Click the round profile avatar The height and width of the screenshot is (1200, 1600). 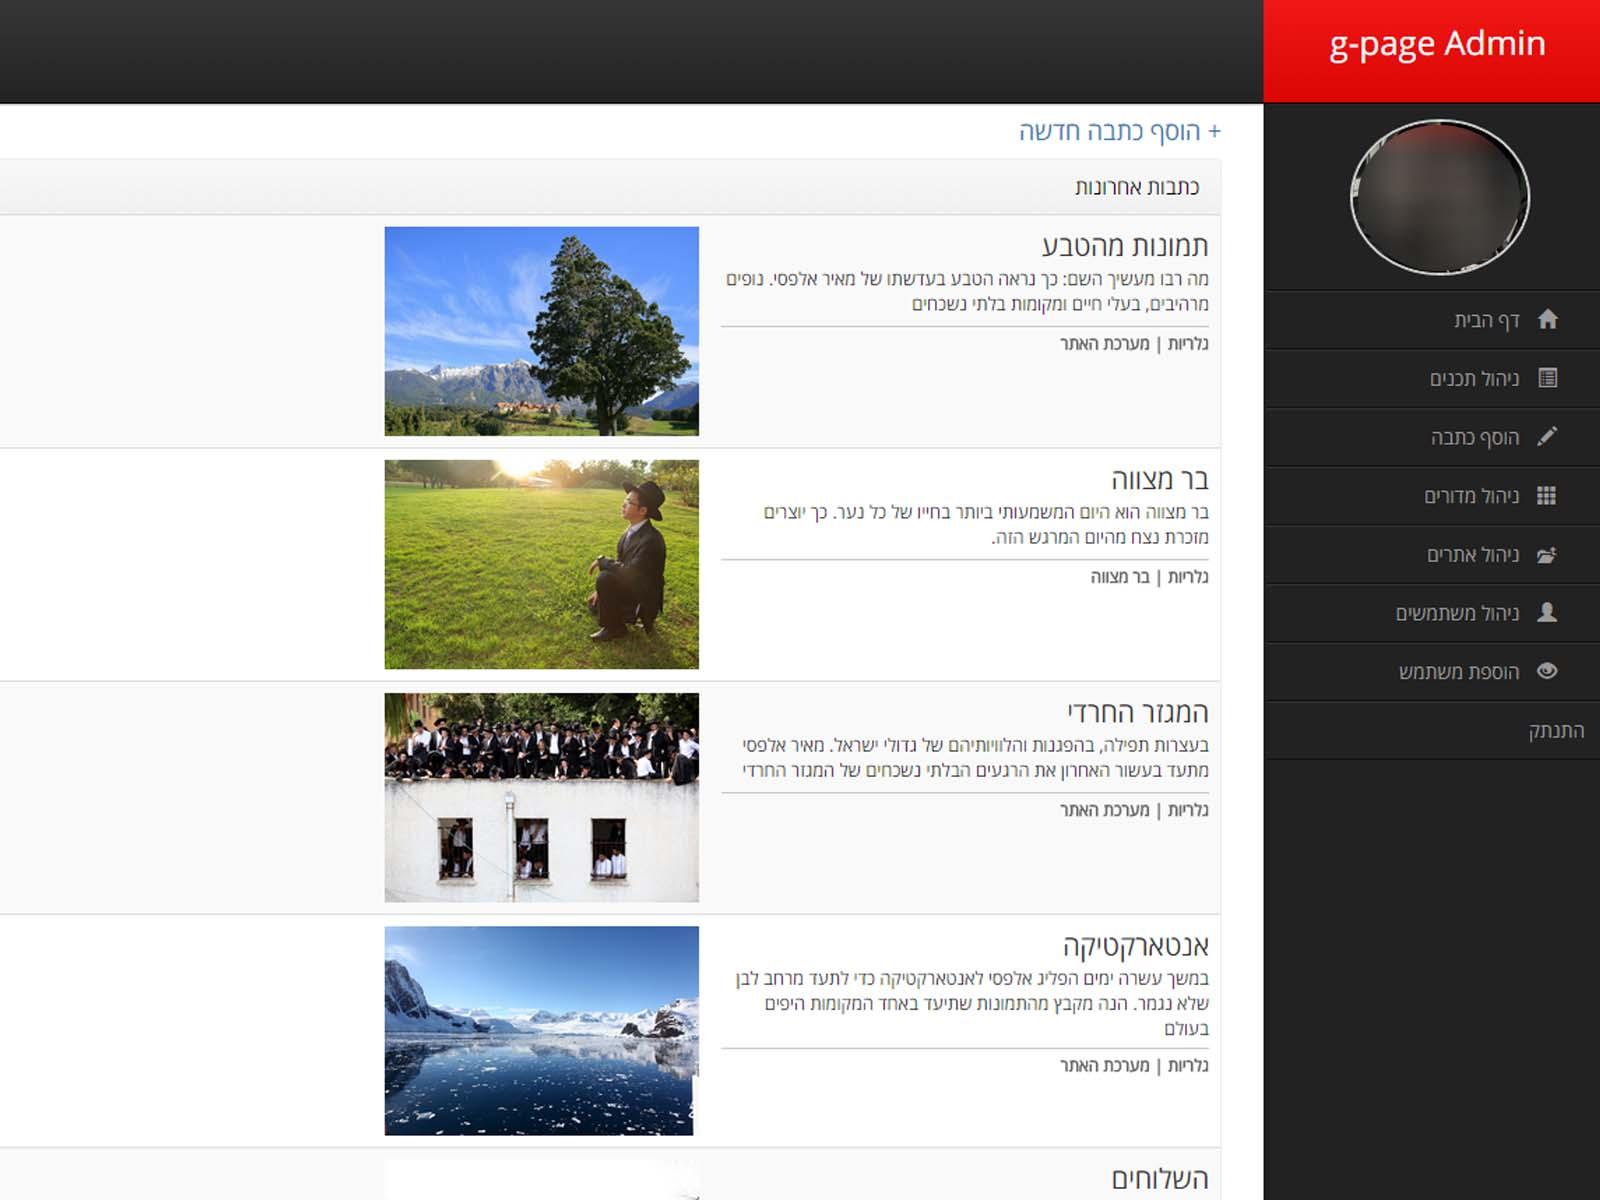click(x=1440, y=197)
